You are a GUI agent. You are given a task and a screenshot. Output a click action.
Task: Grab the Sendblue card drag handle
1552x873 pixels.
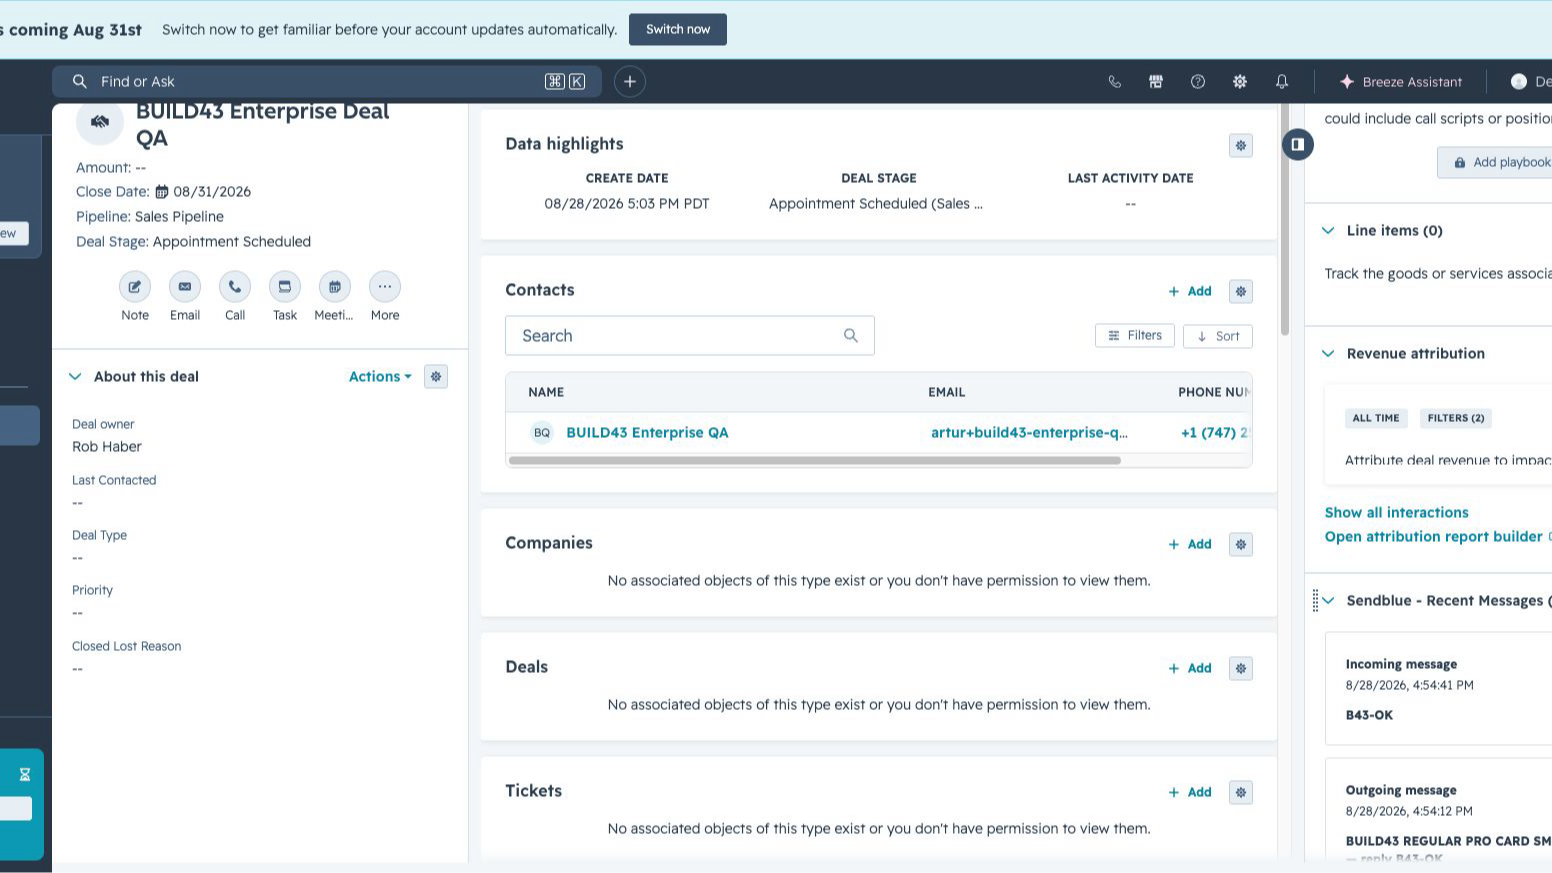tap(1315, 601)
